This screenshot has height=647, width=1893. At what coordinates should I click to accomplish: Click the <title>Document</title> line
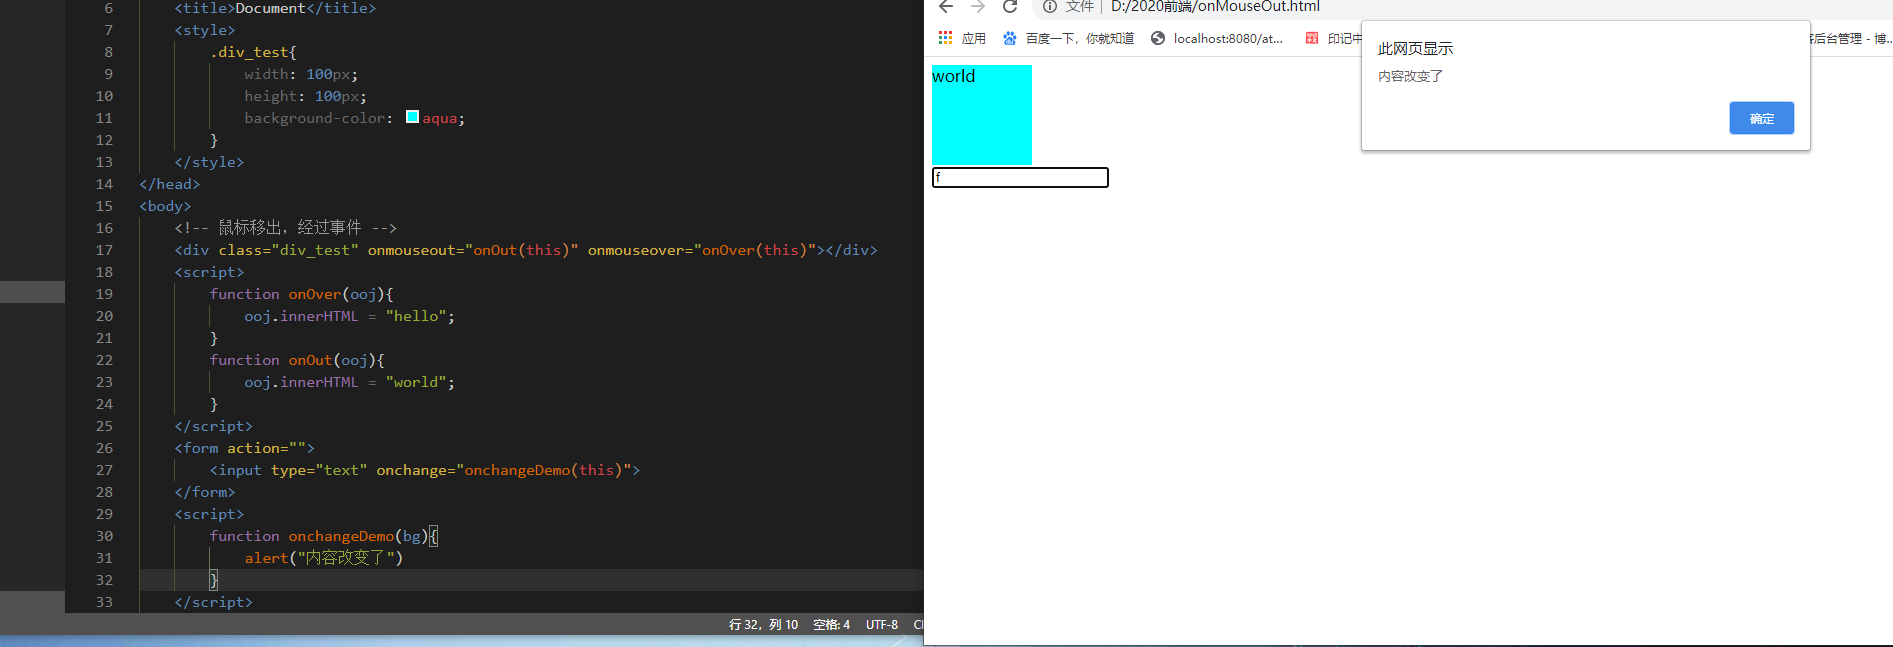click(275, 8)
